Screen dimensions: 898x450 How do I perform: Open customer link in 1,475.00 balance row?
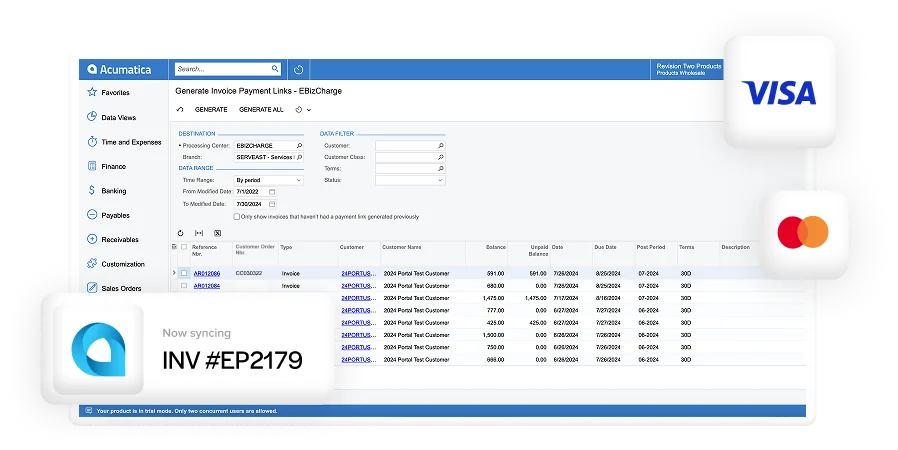click(x=359, y=298)
